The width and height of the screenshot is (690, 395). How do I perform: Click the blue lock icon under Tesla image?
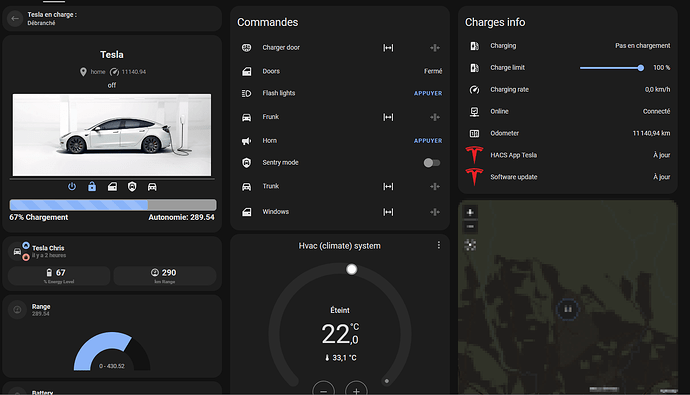coord(92,187)
